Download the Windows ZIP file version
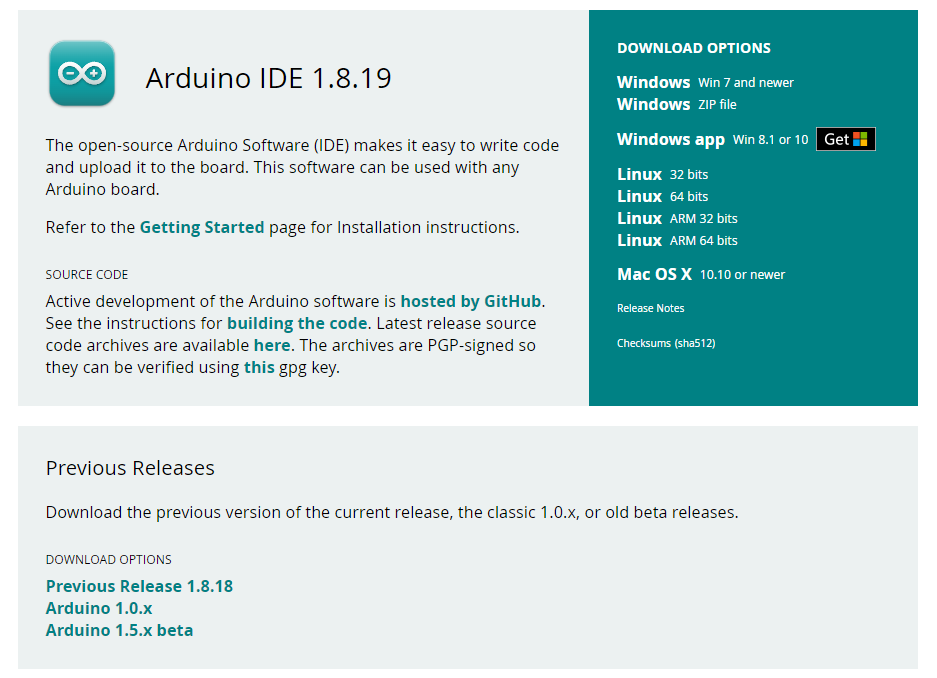This screenshot has width=937, height=678. tap(653, 104)
